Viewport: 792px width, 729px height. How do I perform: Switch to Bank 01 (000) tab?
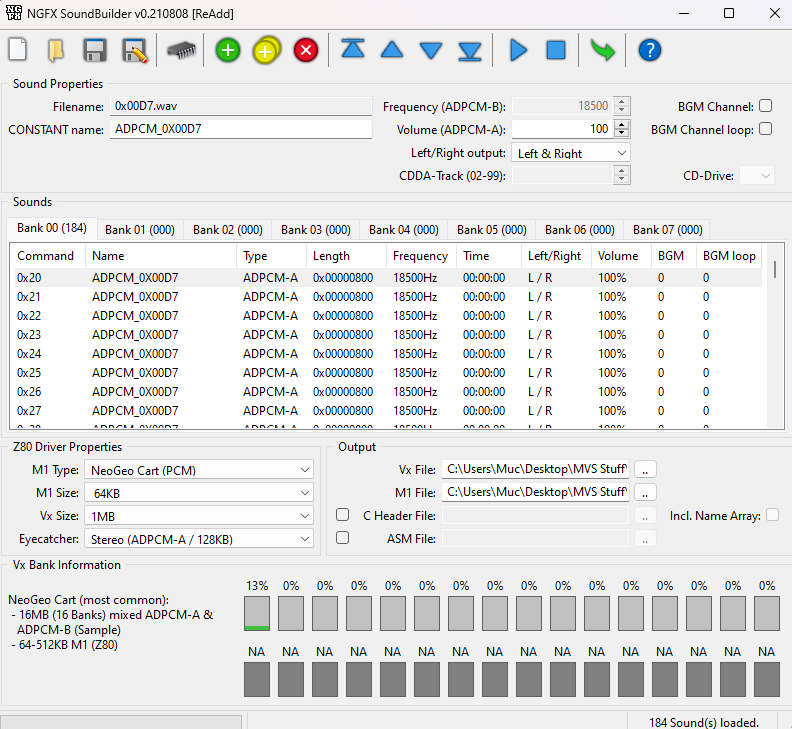(x=140, y=230)
